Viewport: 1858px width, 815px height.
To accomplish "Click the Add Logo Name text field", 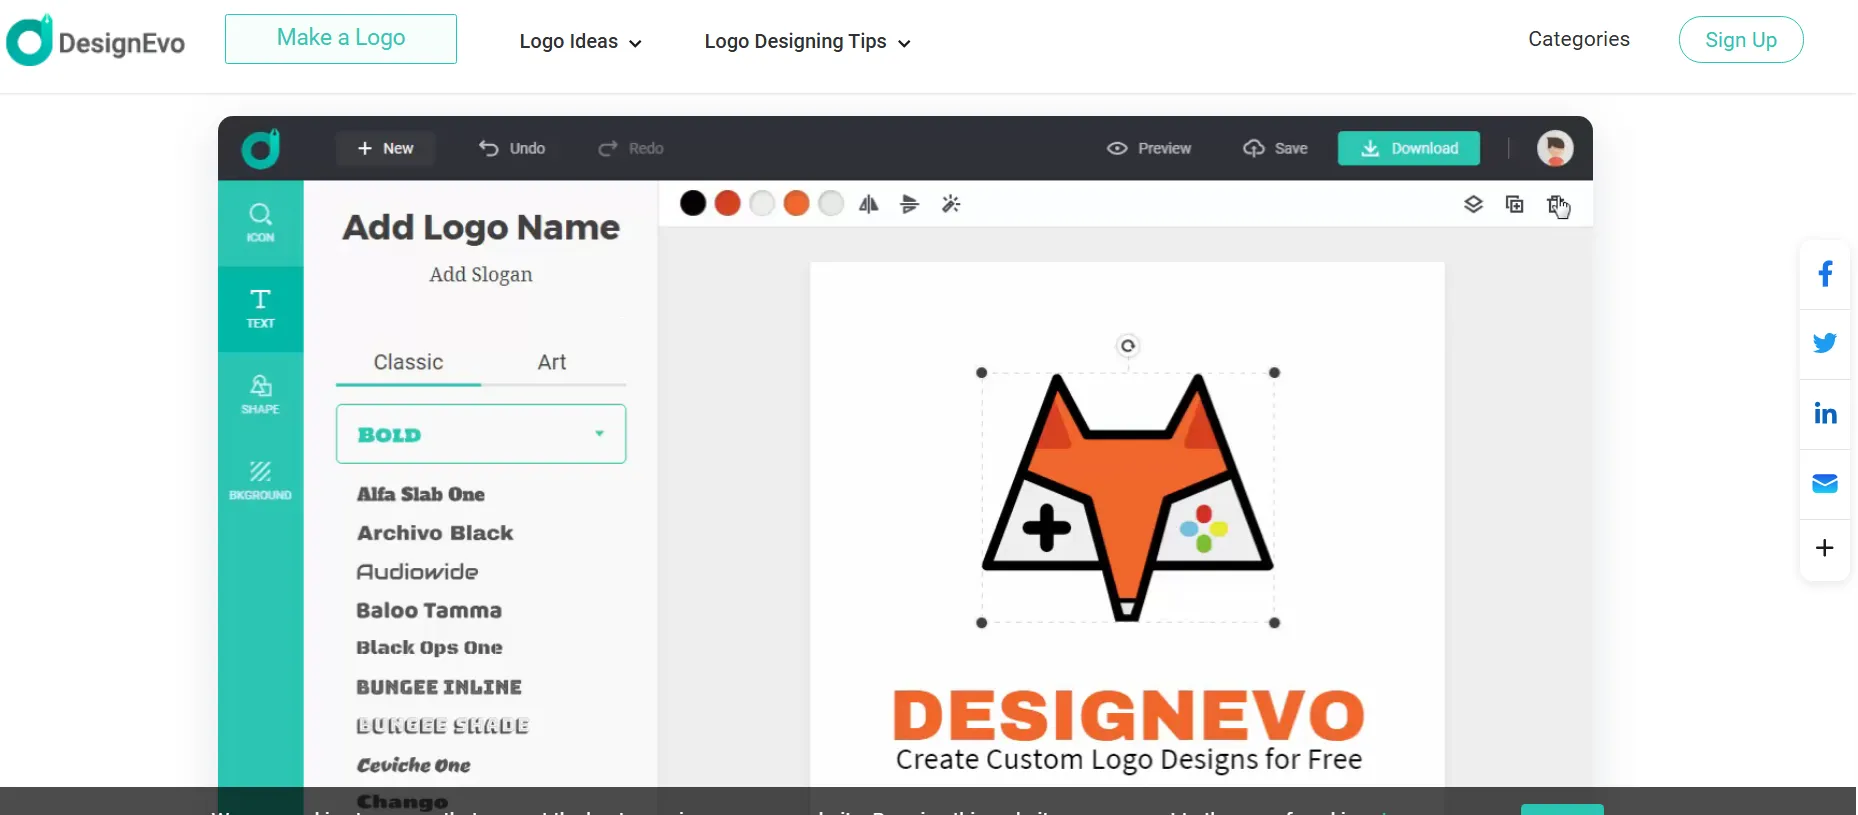I will coord(481,228).
